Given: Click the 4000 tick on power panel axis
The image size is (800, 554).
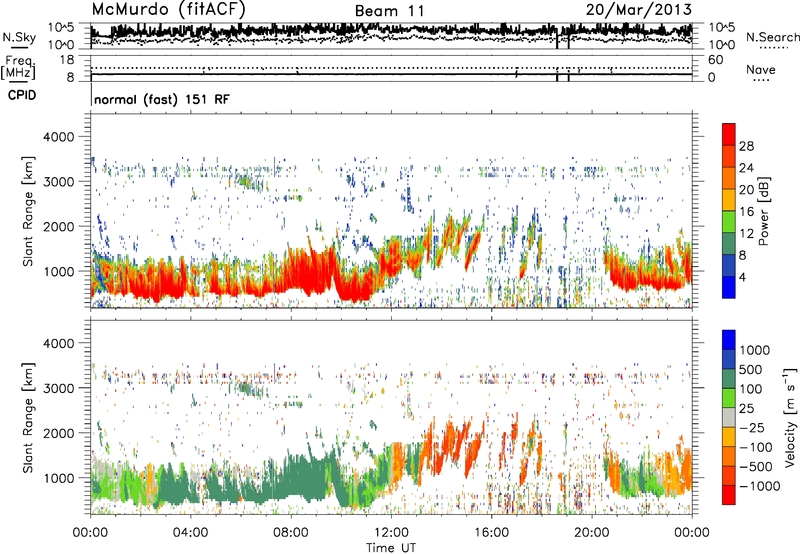Looking at the screenshot, I should tap(58, 137).
